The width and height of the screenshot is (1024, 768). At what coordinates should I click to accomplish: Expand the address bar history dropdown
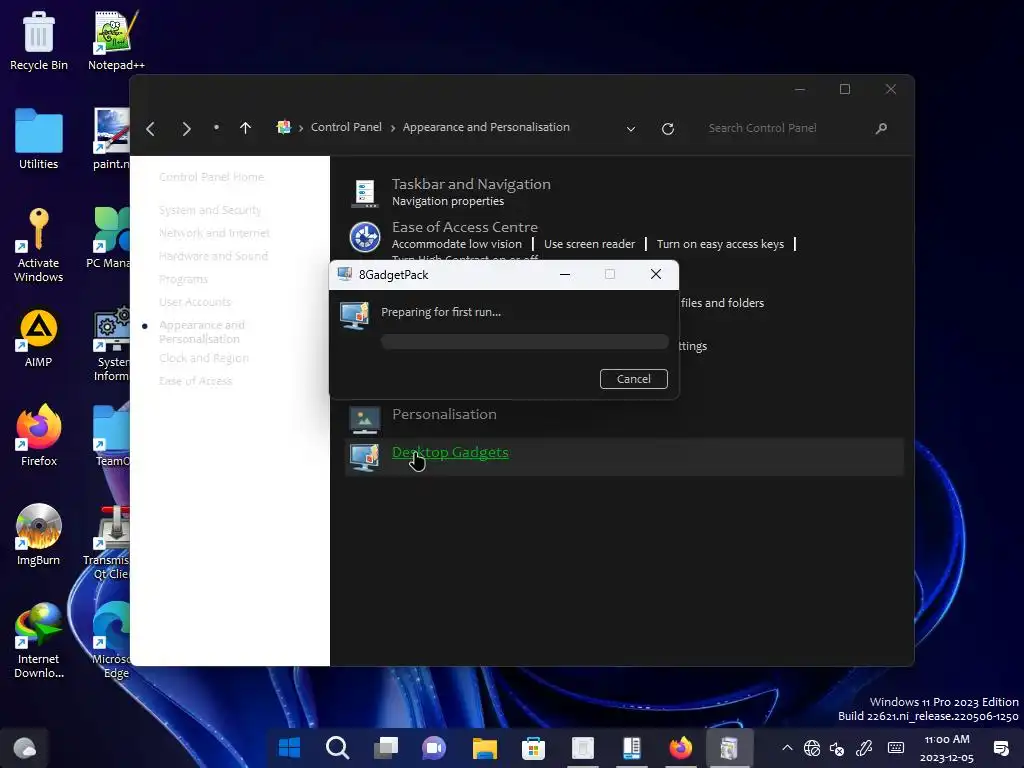pyautogui.click(x=630, y=129)
